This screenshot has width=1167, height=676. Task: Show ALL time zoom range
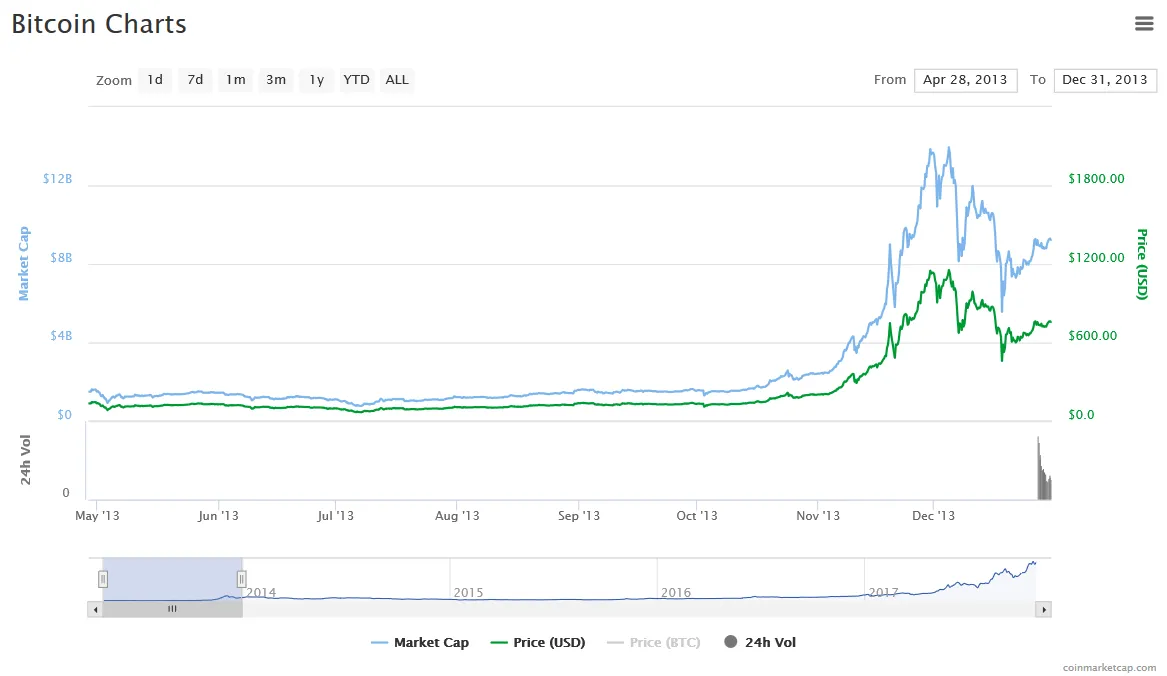click(397, 80)
